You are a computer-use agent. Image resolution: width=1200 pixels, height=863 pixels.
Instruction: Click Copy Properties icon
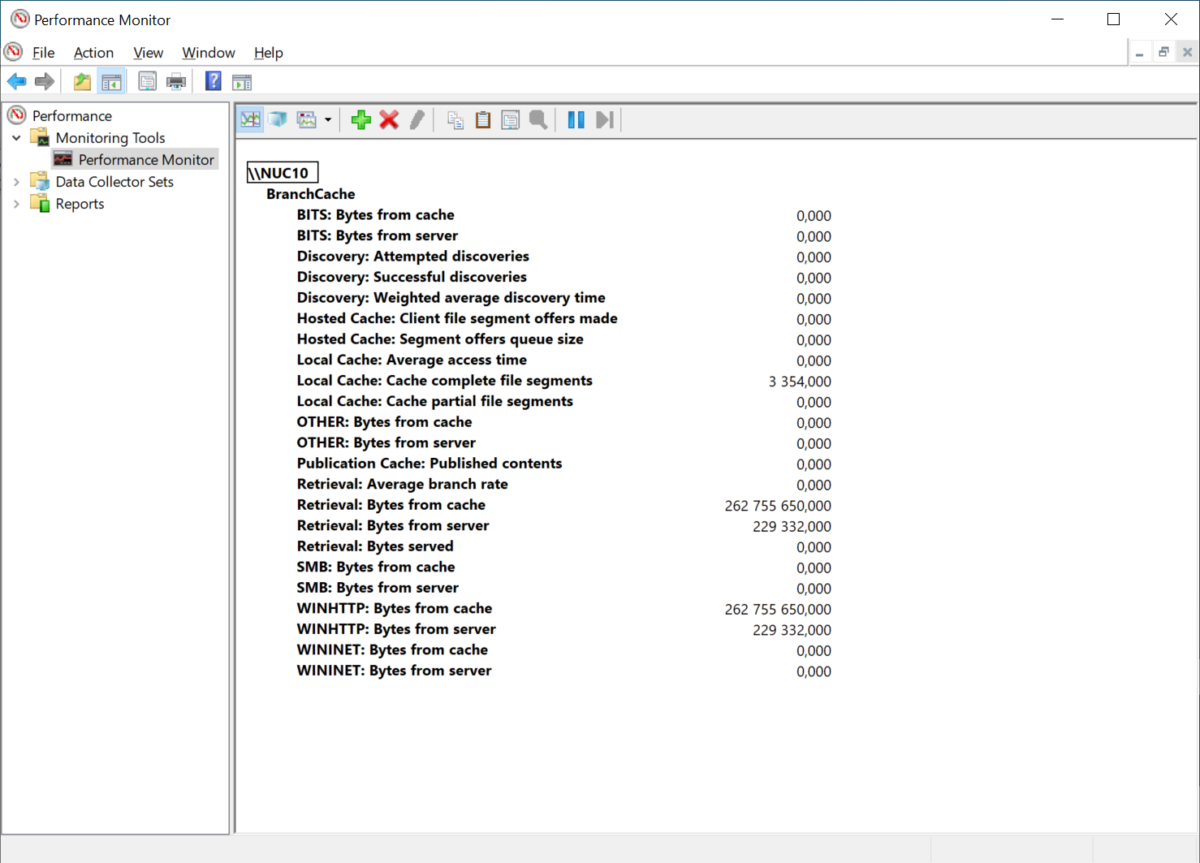(455, 120)
